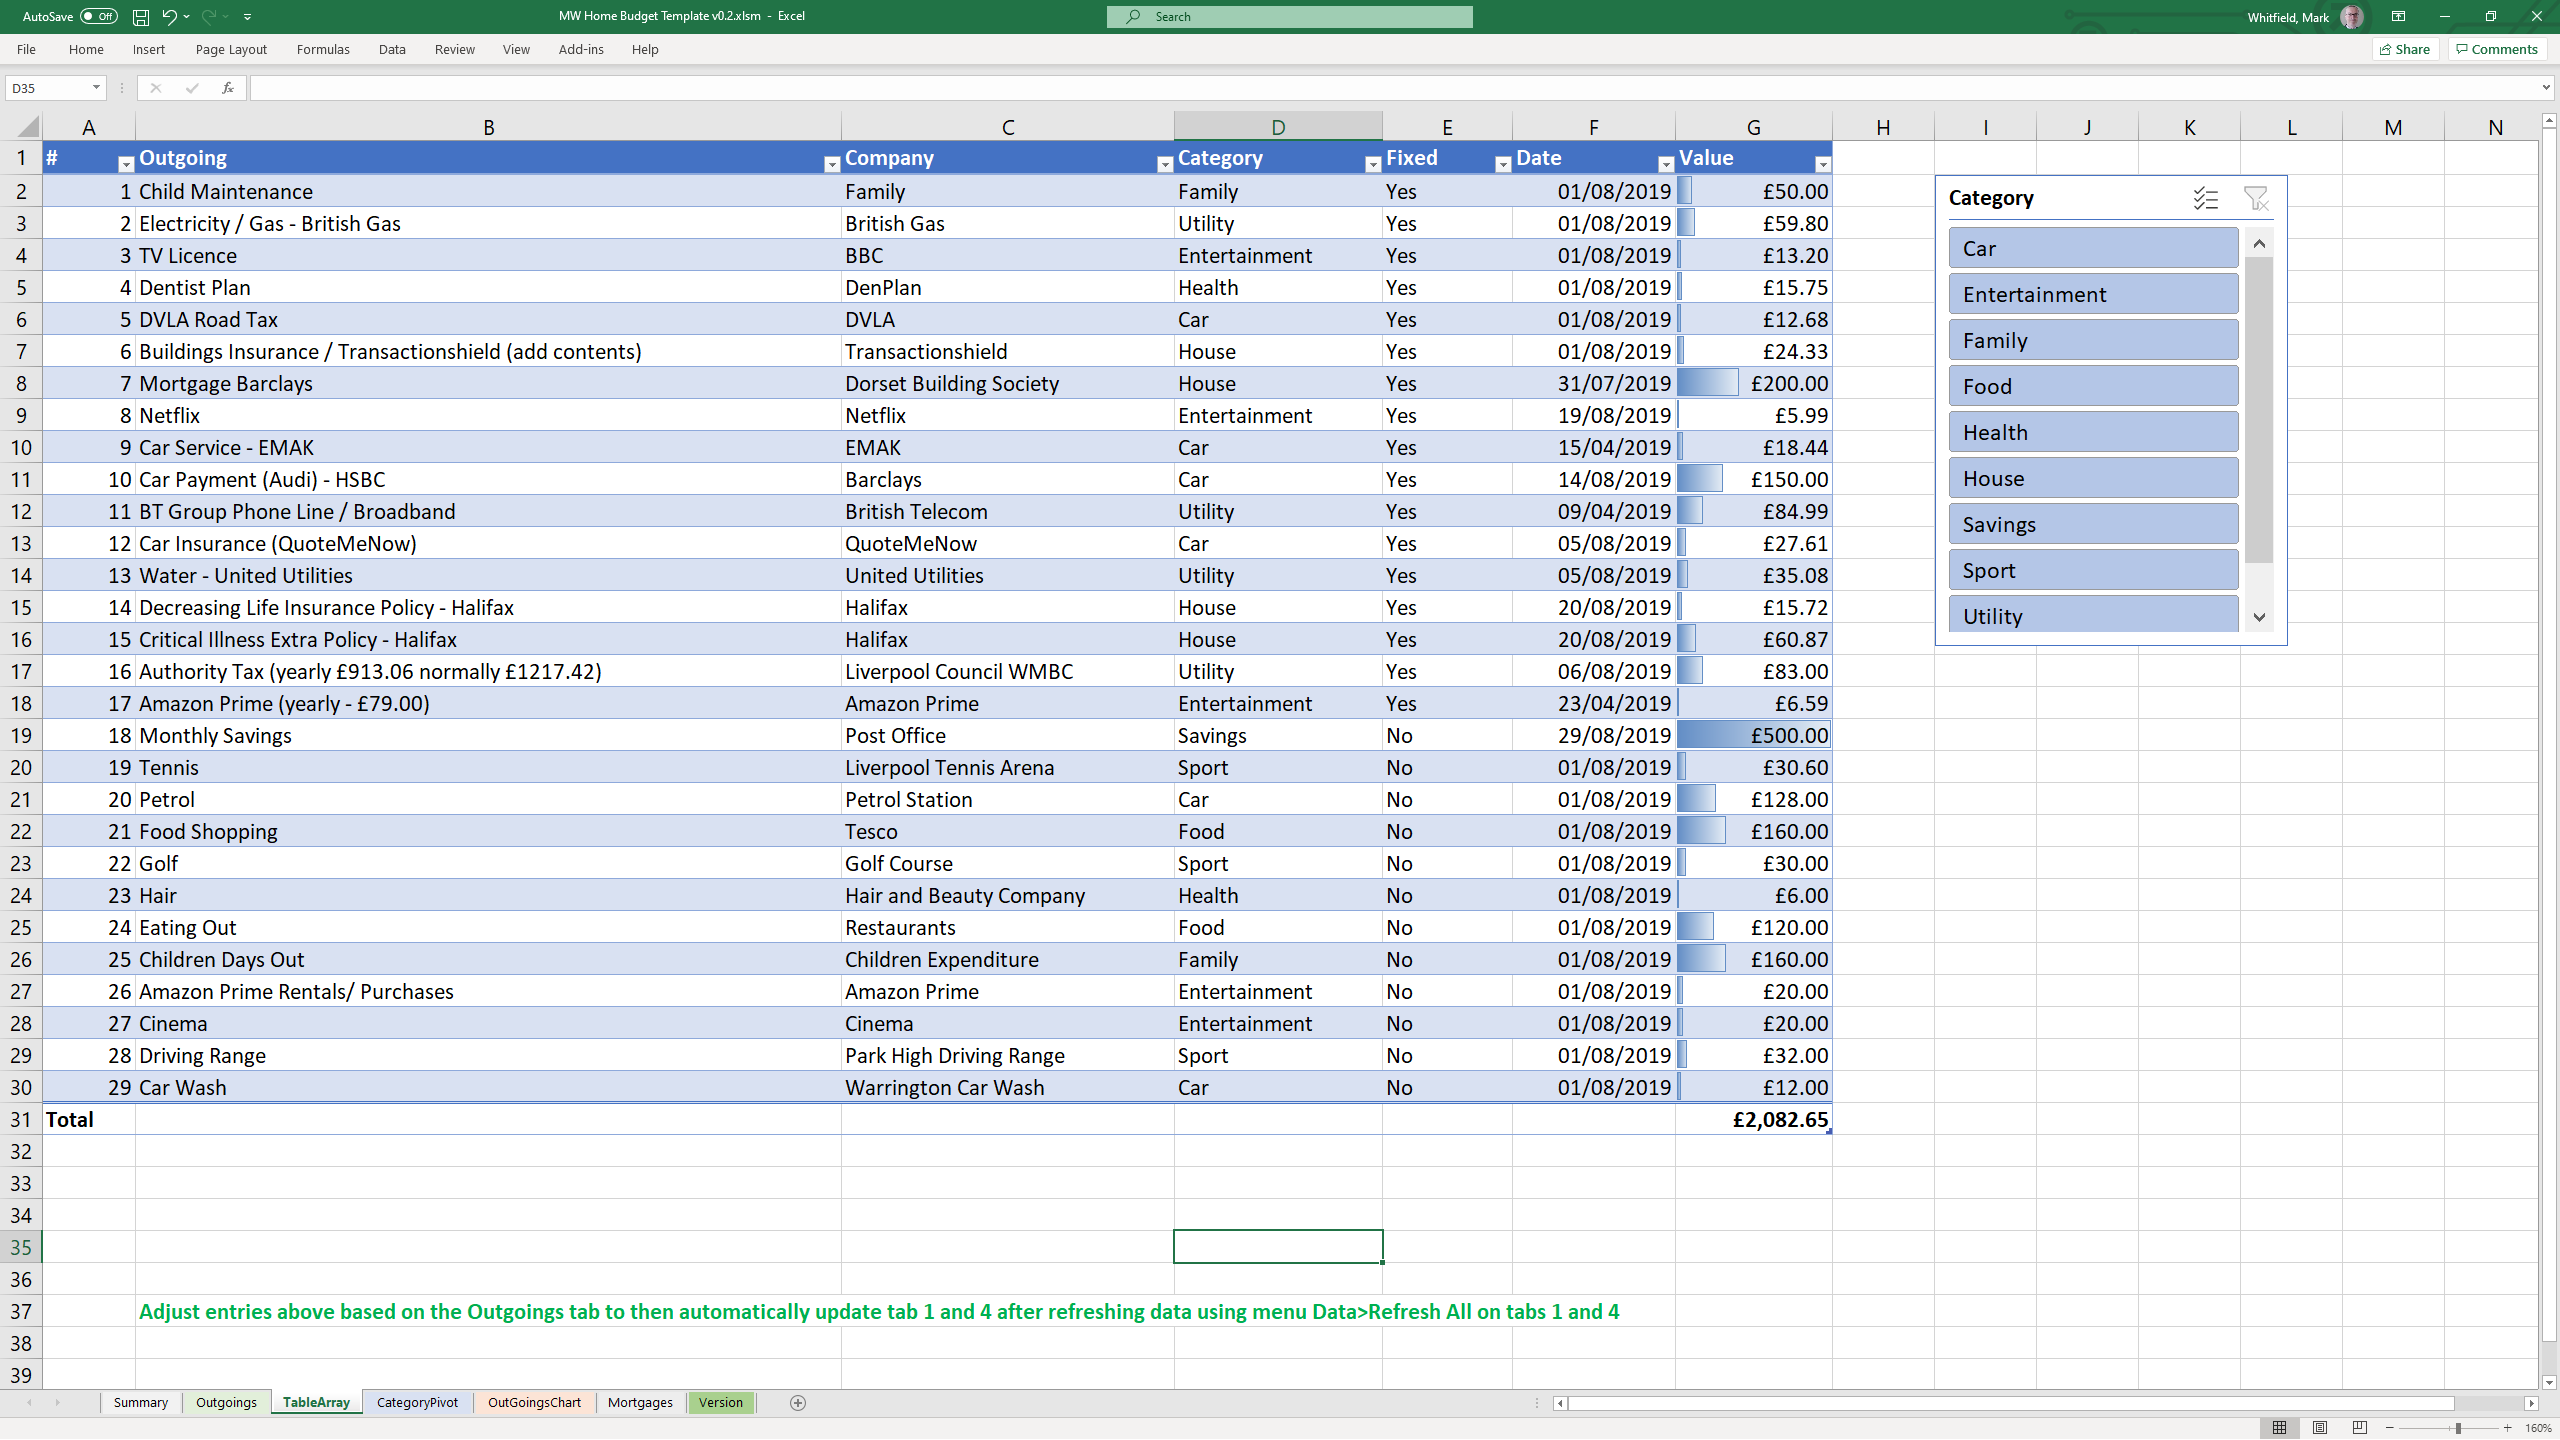Toggle the slicer Multi-Select icon
2560x1440 pixels.
click(x=2206, y=198)
